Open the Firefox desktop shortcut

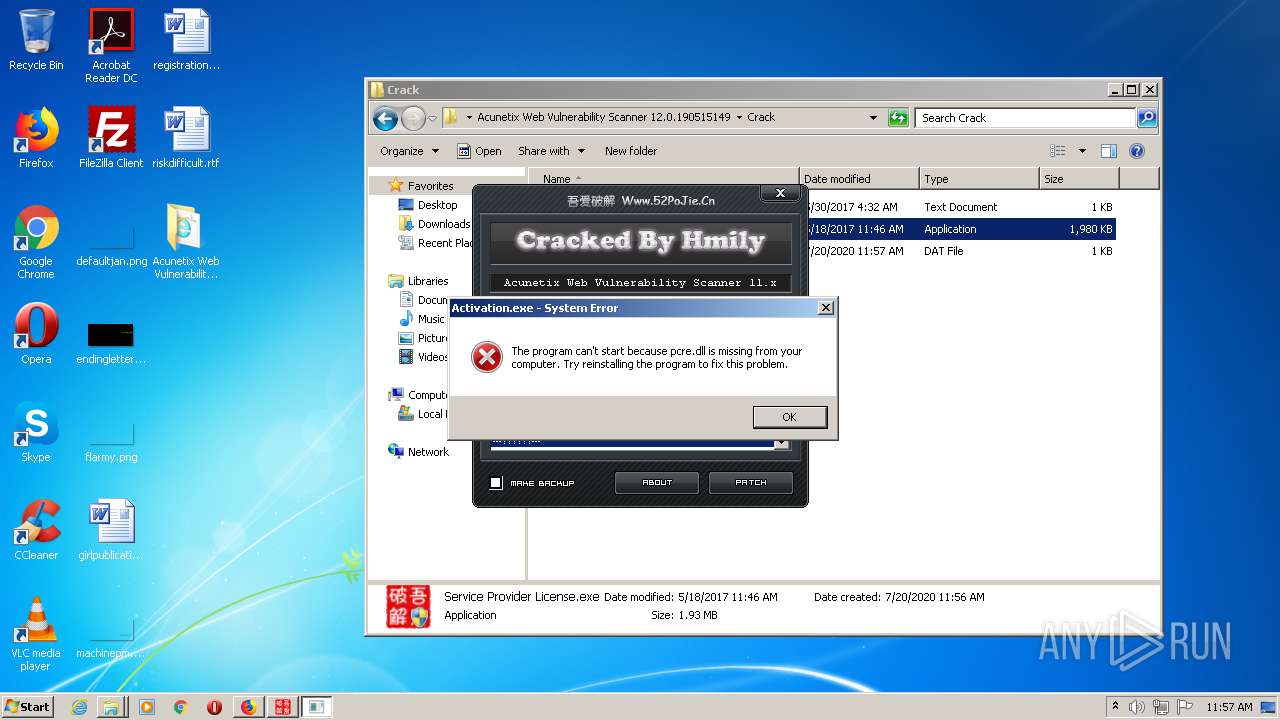point(36,137)
